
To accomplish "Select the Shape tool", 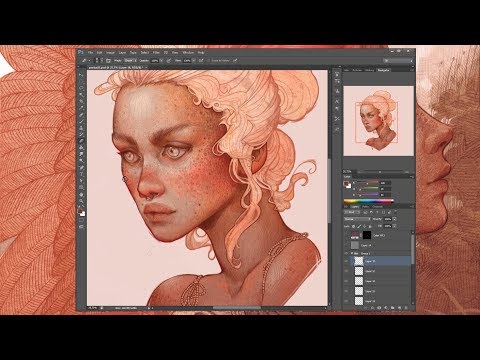I will 81,187.
